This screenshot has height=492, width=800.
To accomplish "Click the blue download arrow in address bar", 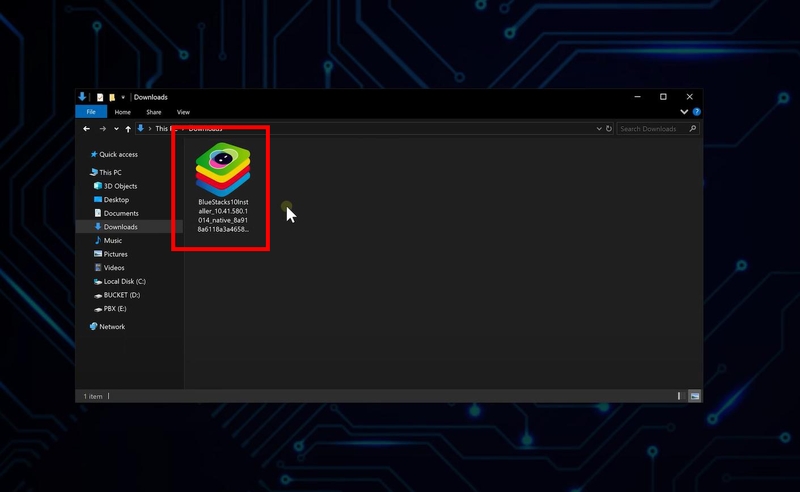I will coord(140,128).
